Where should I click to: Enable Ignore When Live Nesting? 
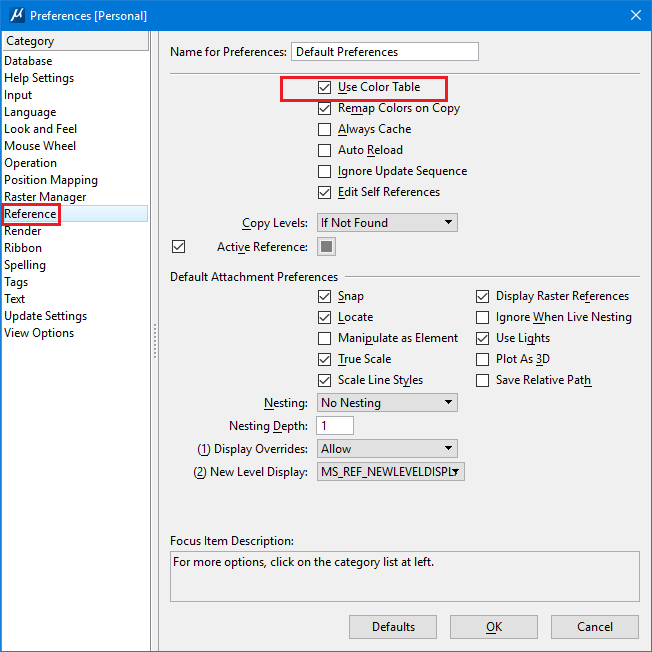482,317
